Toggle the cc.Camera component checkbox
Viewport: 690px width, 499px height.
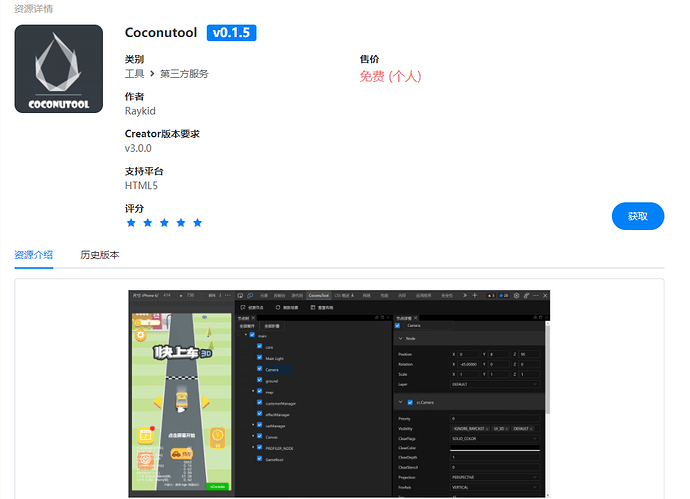pyautogui.click(x=410, y=402)
